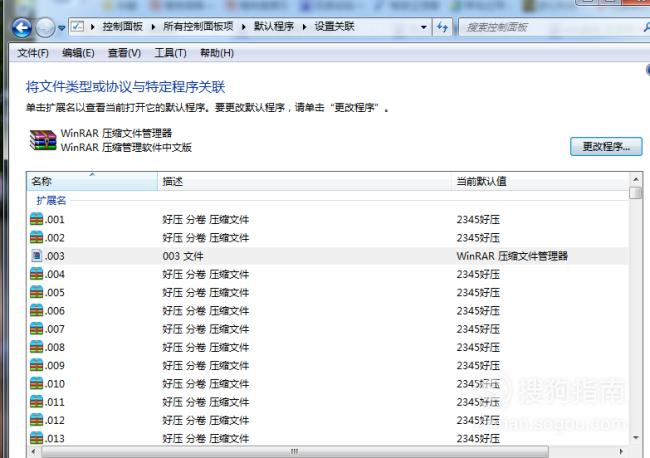Image resolution: width=650 pixels, height=458 pixels.
Task: Select 设置关联 breadcrumb segment
Action: pyautogui.click(x=334, y=27)
